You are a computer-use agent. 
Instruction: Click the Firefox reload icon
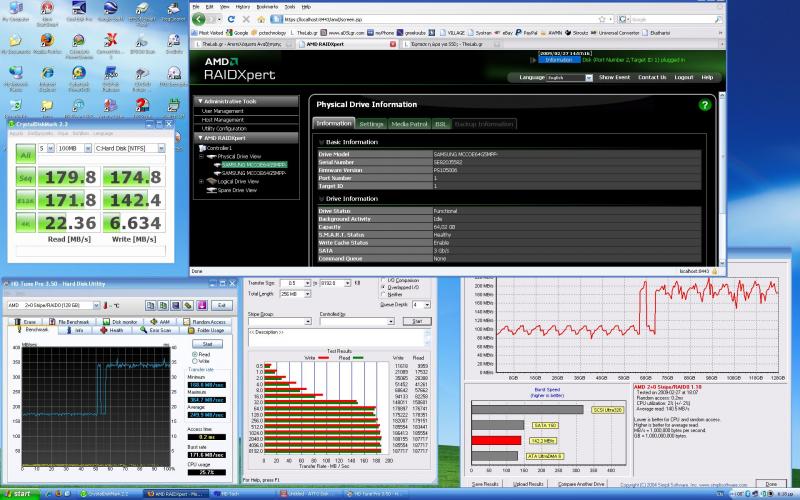coord(231,19)
